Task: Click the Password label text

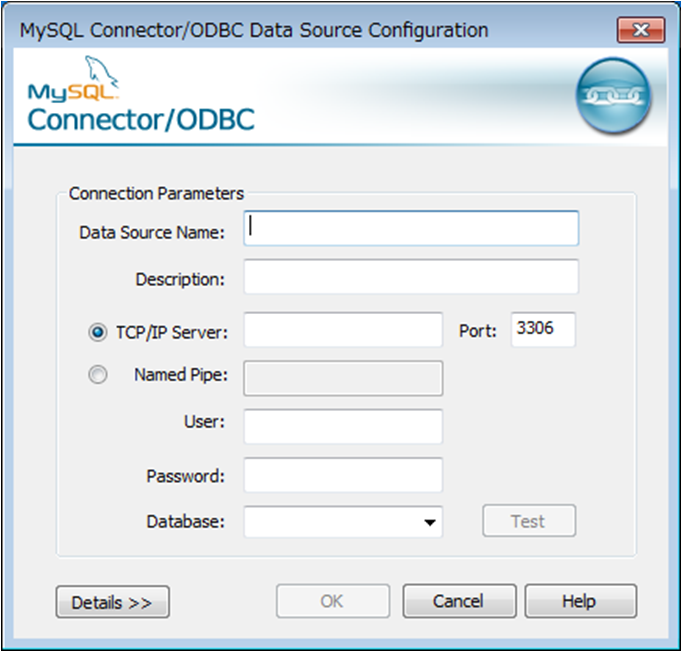Action: tap(186, 476)
